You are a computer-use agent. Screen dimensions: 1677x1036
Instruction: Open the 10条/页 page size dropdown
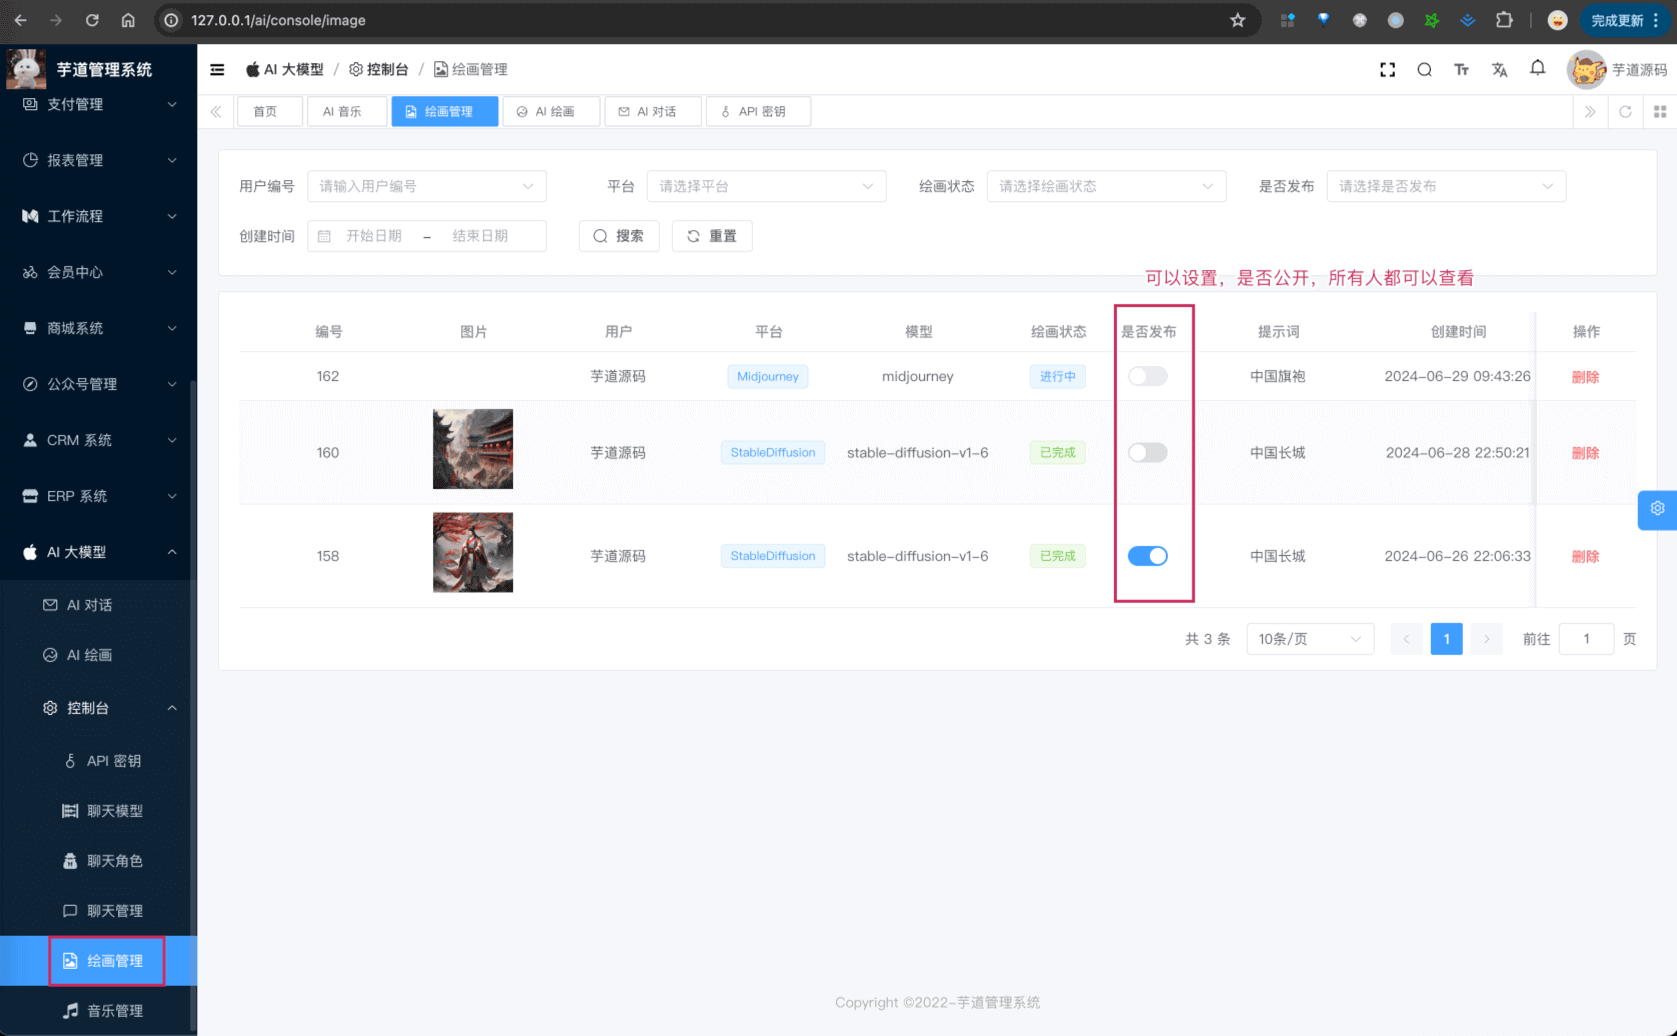tap(1310, 639)
